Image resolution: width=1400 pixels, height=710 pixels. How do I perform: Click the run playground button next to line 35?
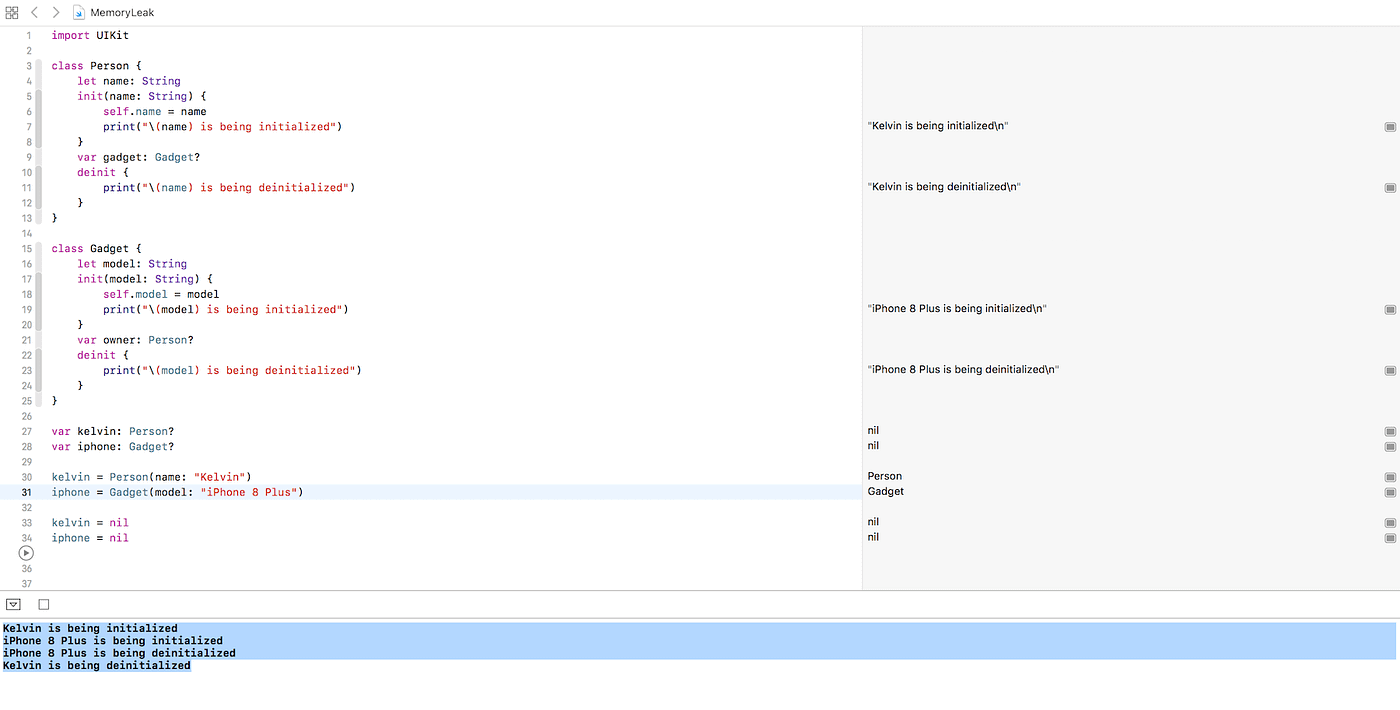26,552
